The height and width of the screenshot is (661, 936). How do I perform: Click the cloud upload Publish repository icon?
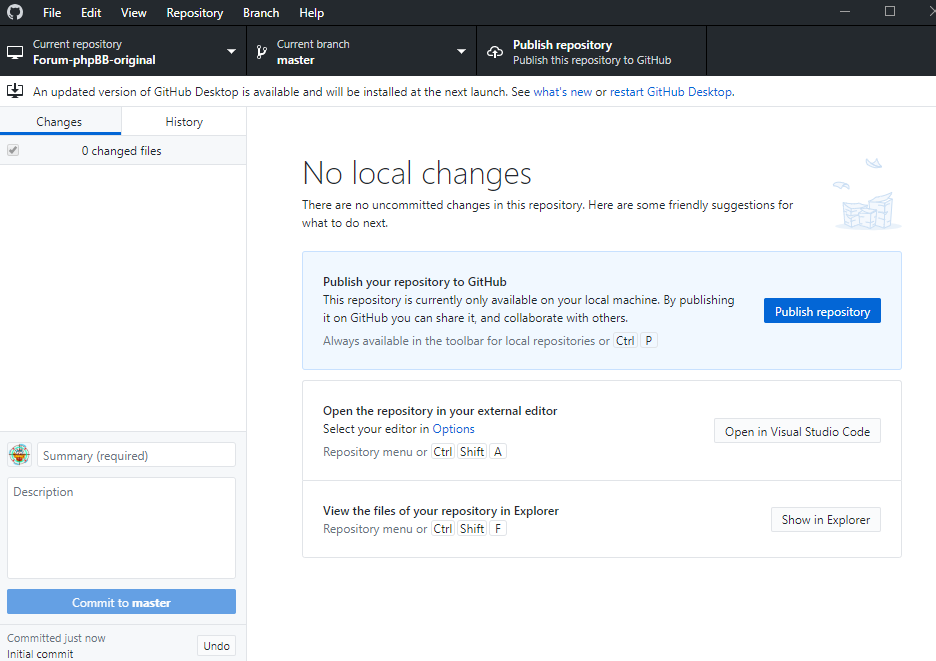[x=494, y=52]
